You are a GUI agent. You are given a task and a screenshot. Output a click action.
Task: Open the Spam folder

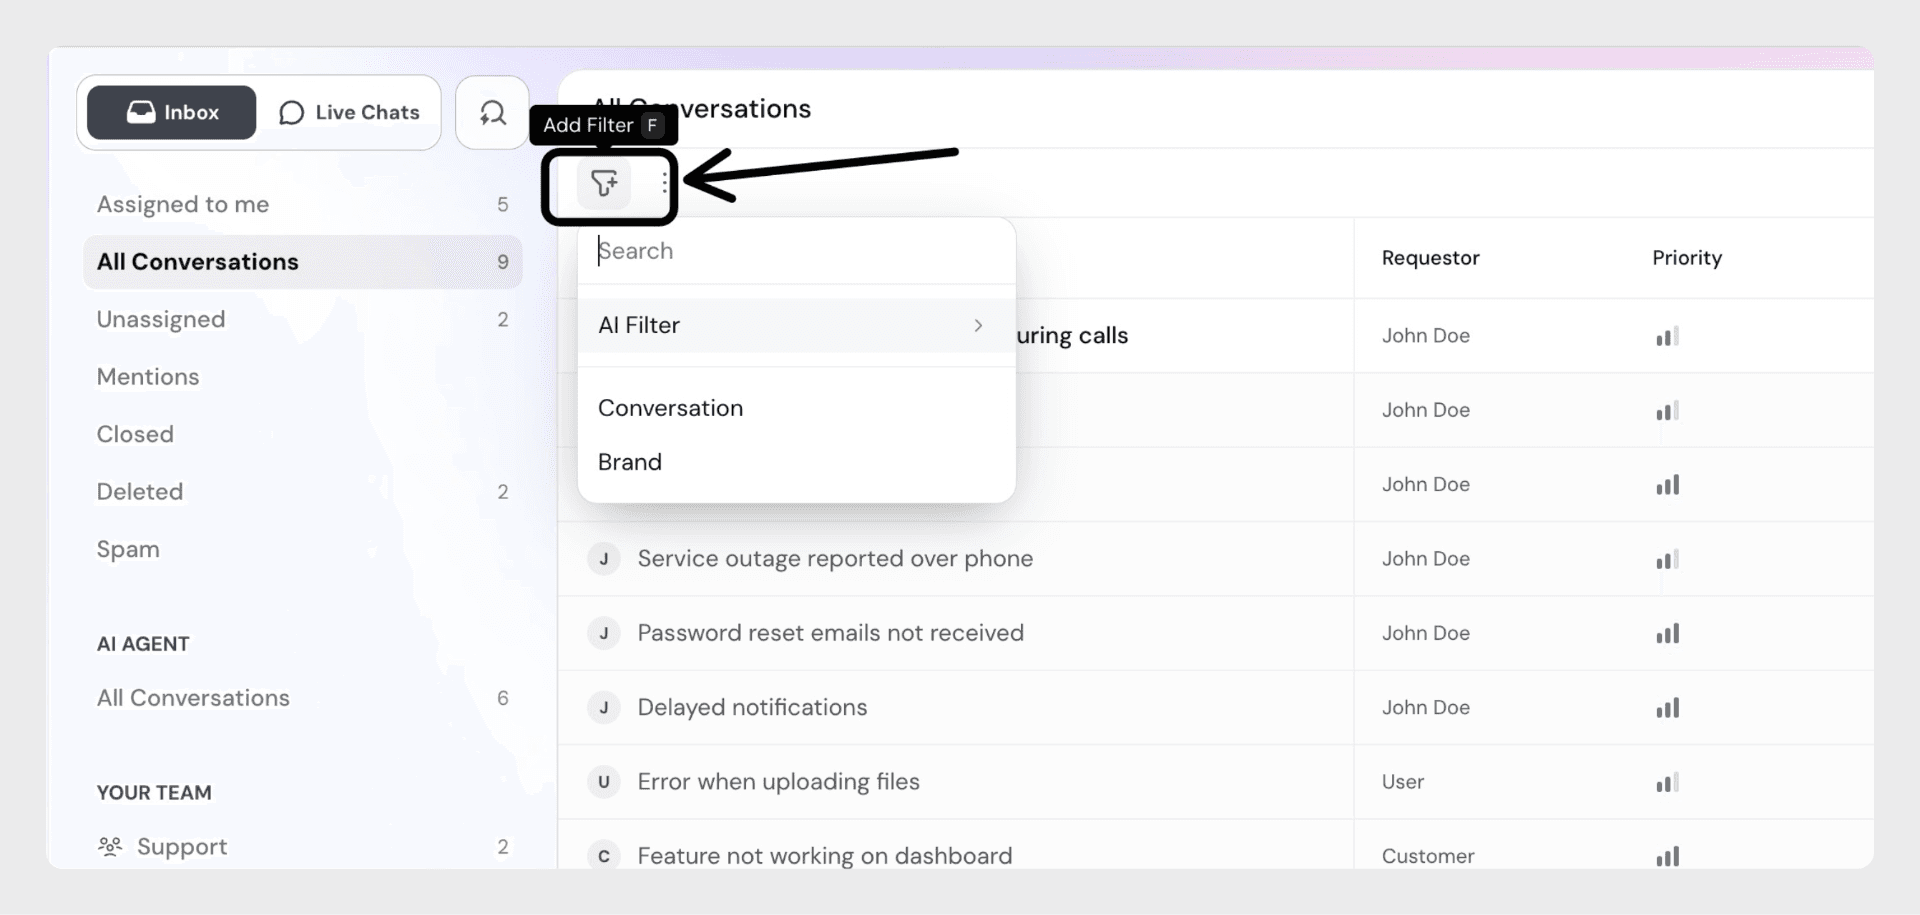click(x=128, y=549)
